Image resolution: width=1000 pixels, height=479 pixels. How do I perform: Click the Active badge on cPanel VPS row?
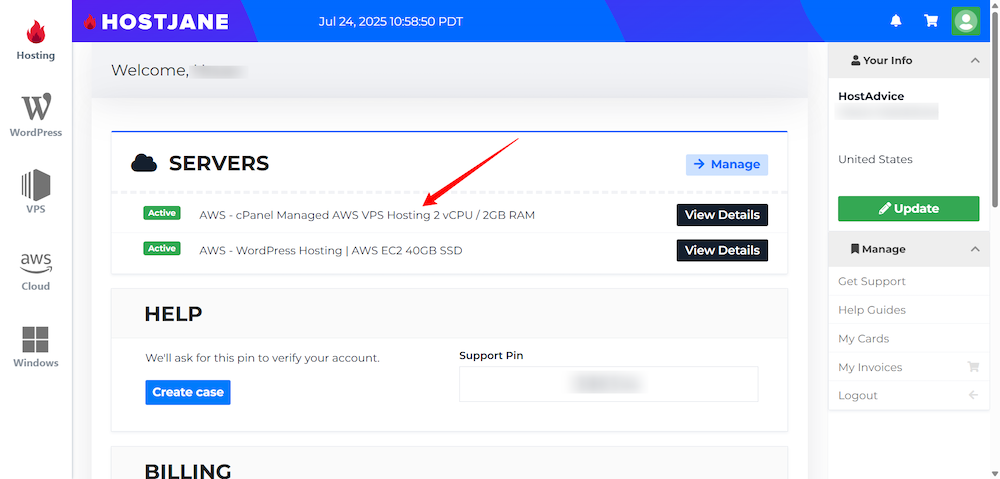tap(162, 213)
